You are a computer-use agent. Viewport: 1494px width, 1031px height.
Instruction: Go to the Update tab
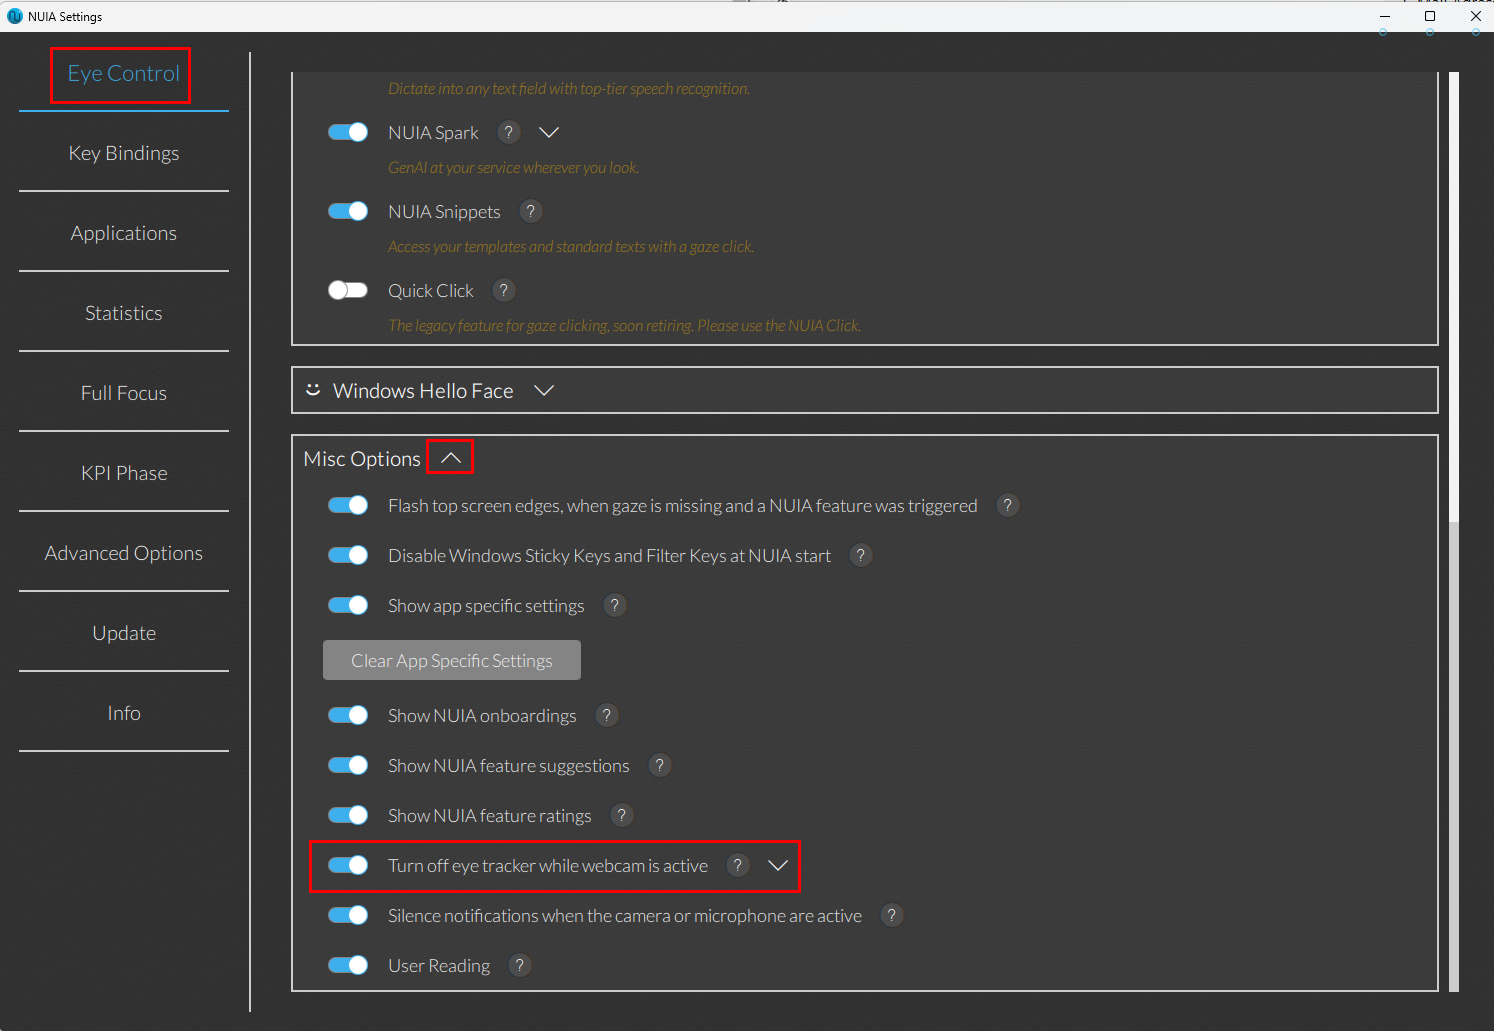coord(124,633)
